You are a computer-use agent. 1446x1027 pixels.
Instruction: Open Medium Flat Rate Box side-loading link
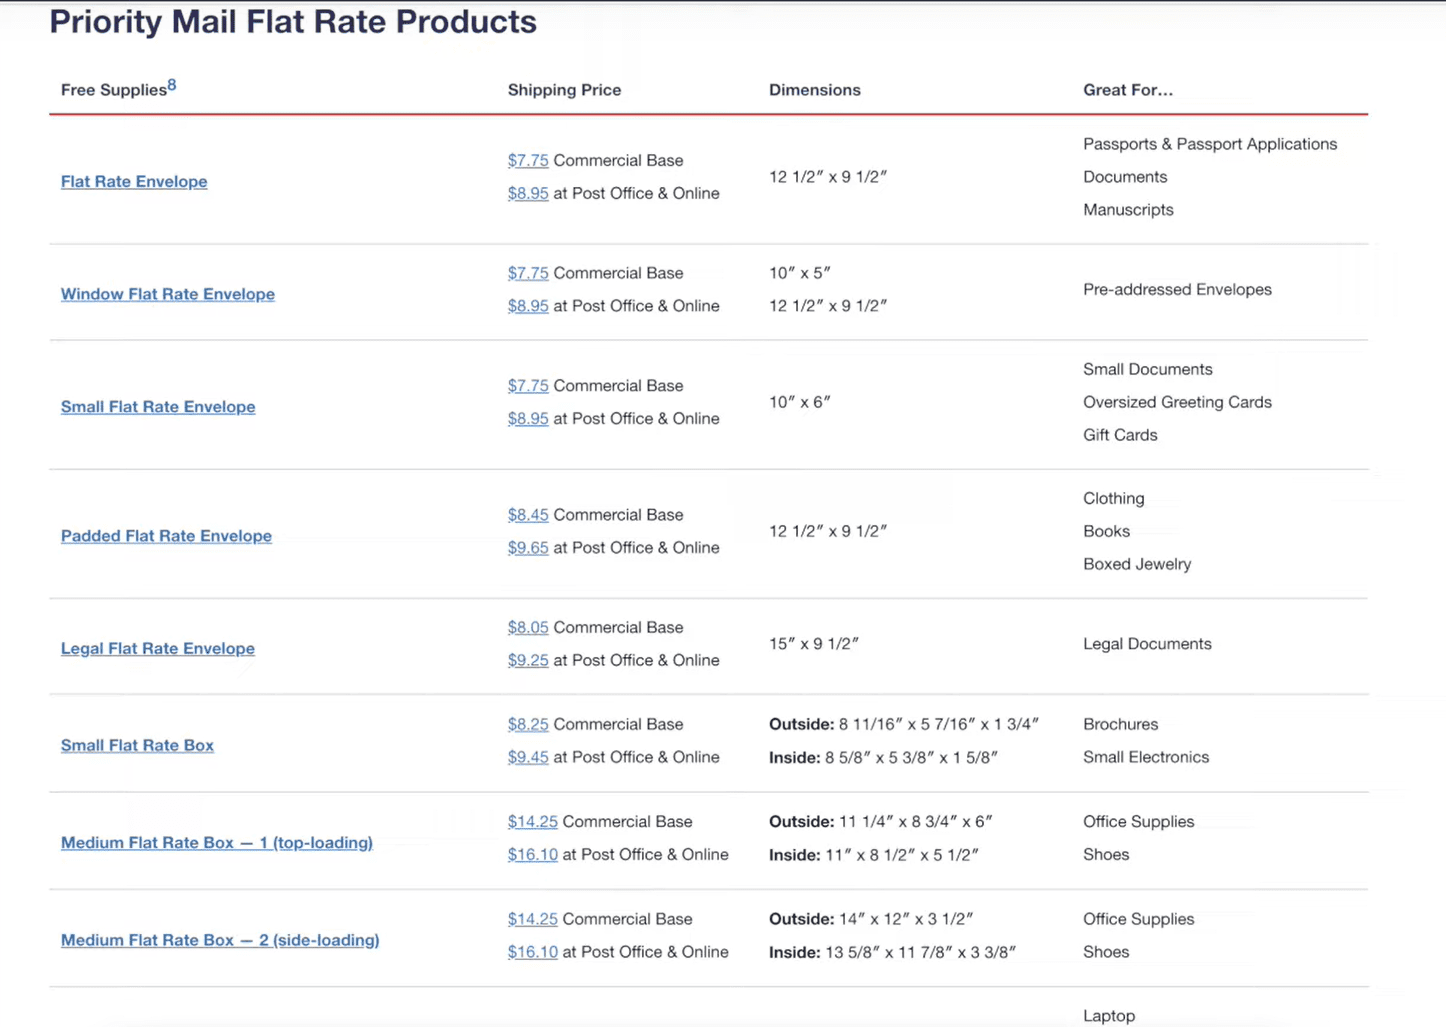click(219, 940)
